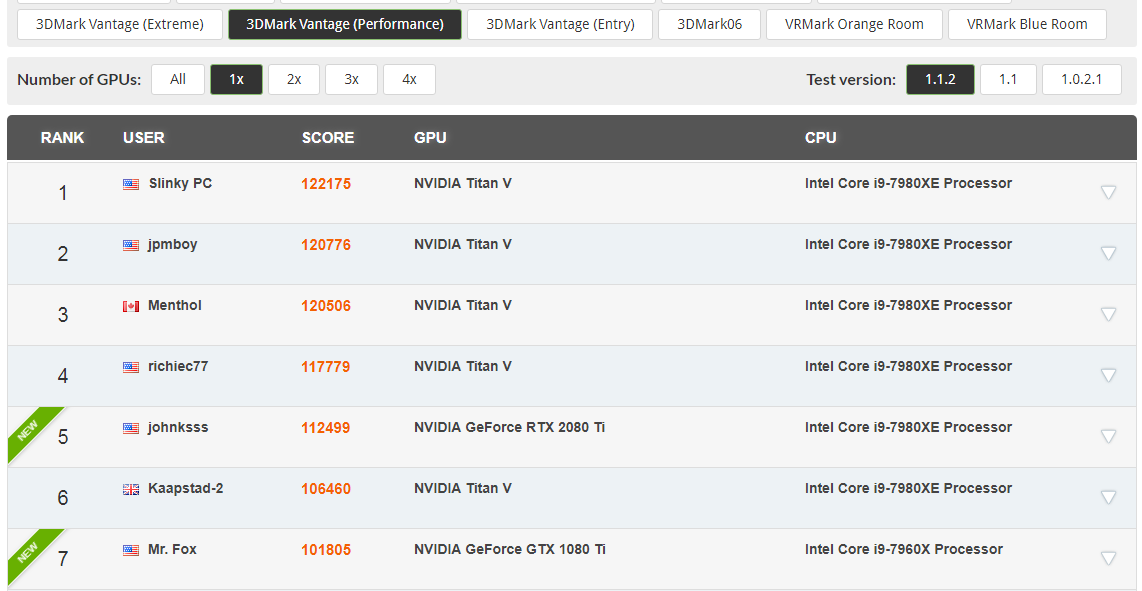Filter results to 4x GPUs
The height and width of the screenshot is (591, 1142).
[x=409, y=79]
